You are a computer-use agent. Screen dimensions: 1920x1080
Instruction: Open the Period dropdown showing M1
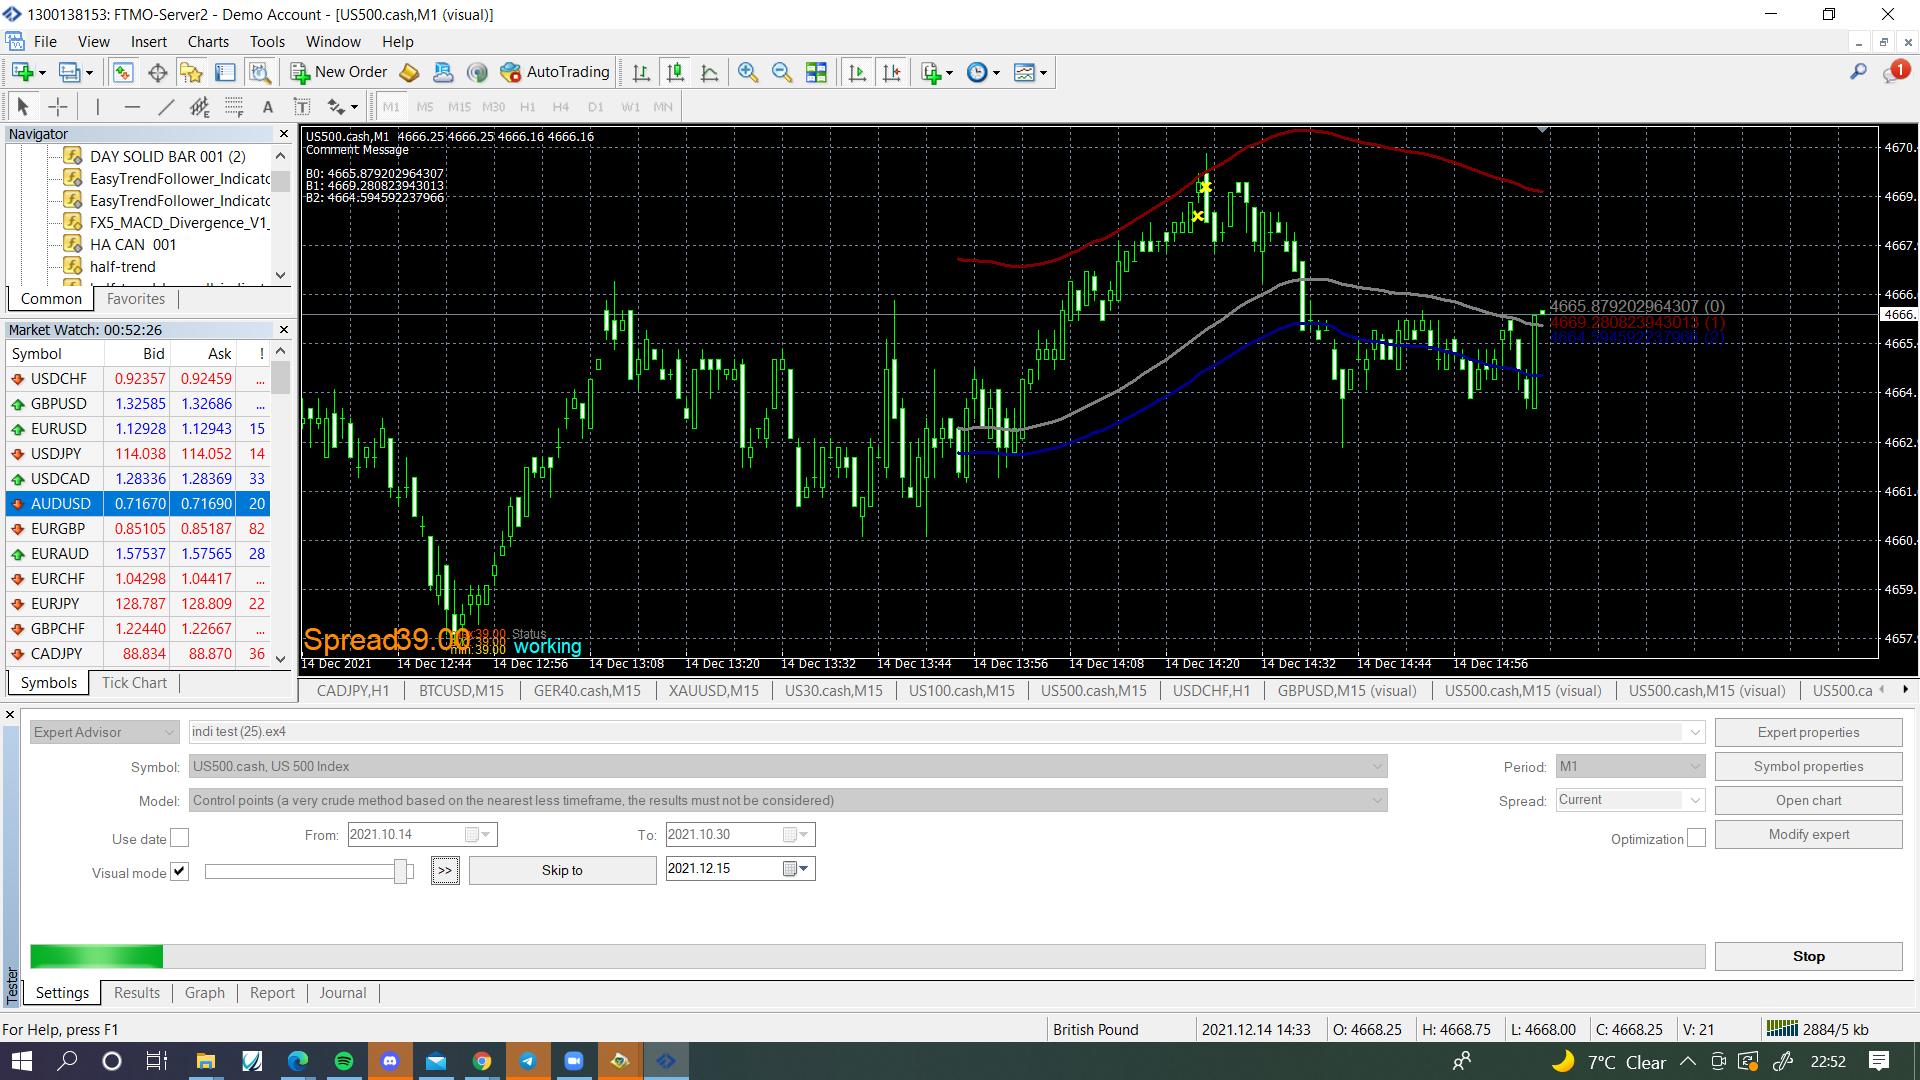click(x=1630, y=766)
